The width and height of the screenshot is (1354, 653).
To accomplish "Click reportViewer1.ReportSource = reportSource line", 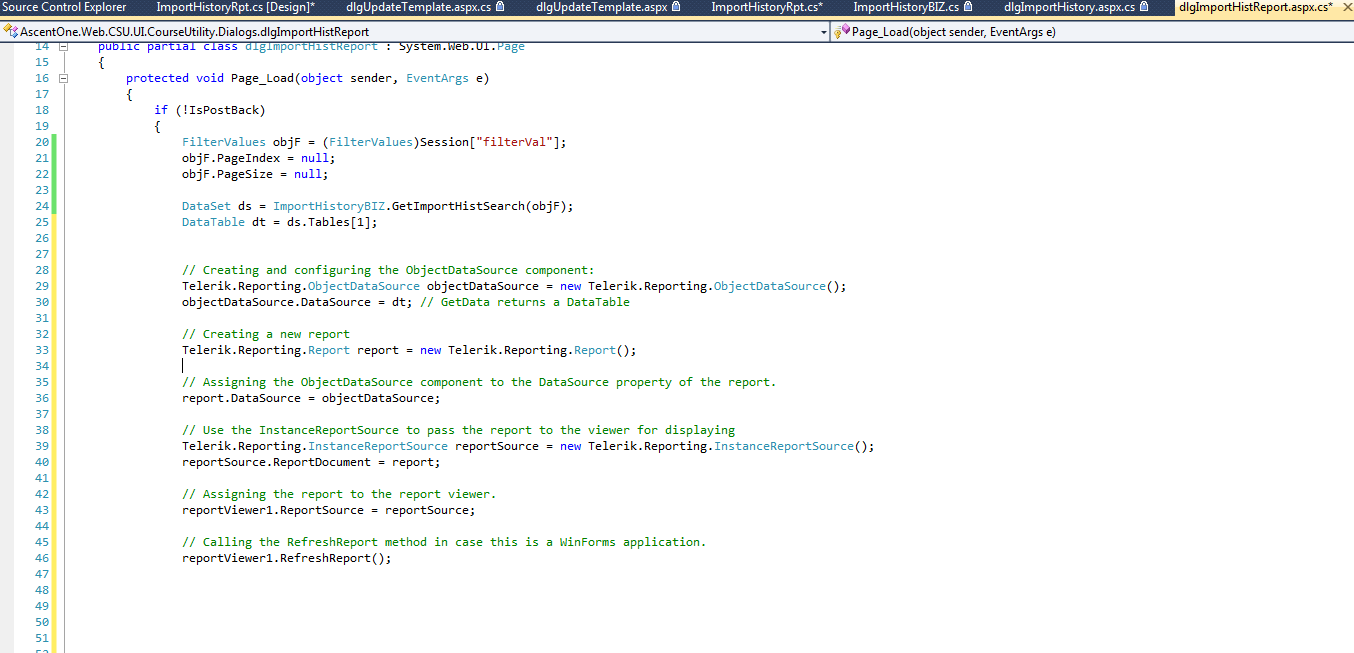I will click(329, 510).
